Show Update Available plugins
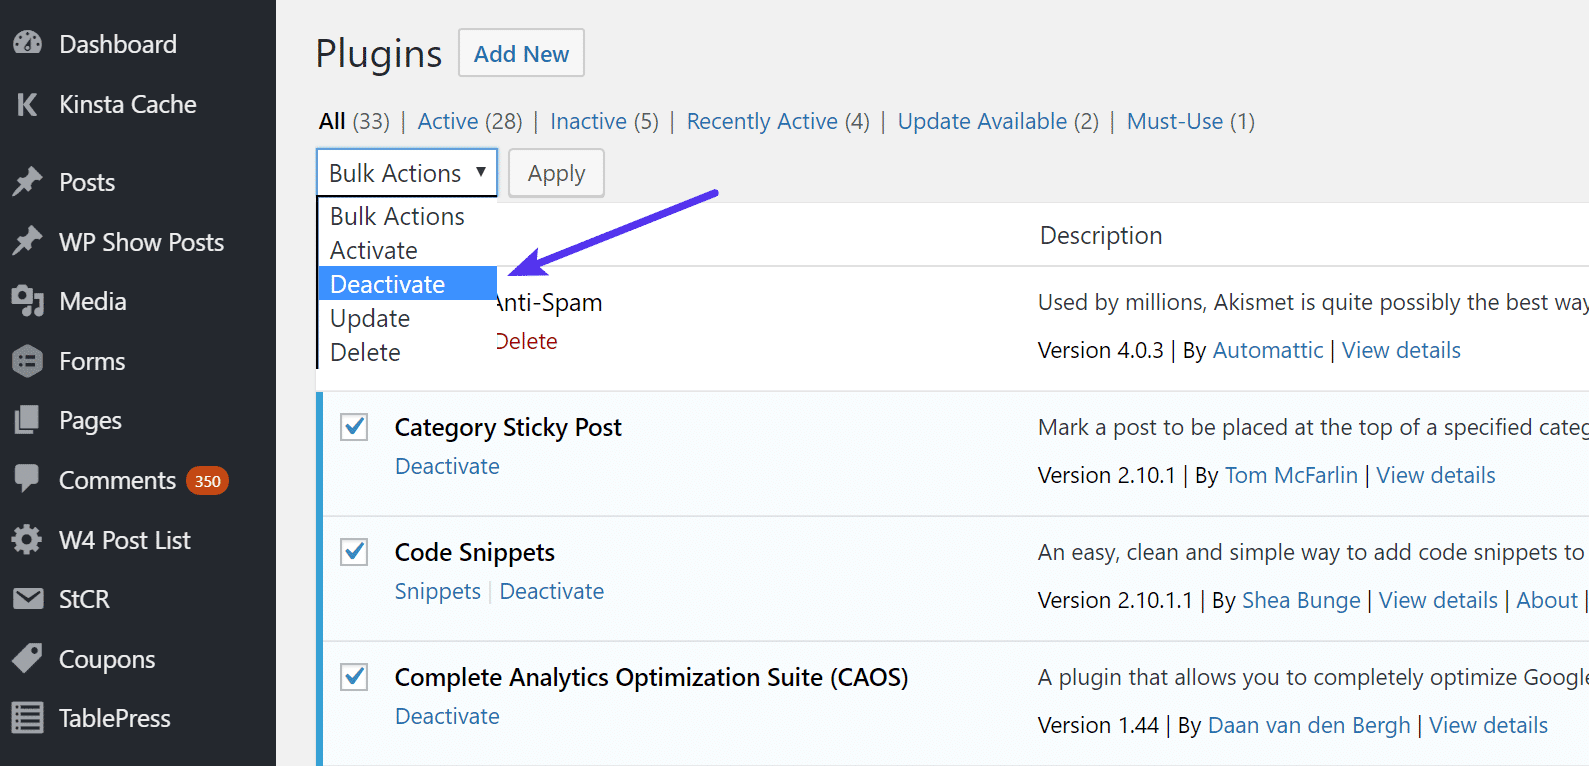This screenshot has height=766, width=1589. tap(982, 121)
